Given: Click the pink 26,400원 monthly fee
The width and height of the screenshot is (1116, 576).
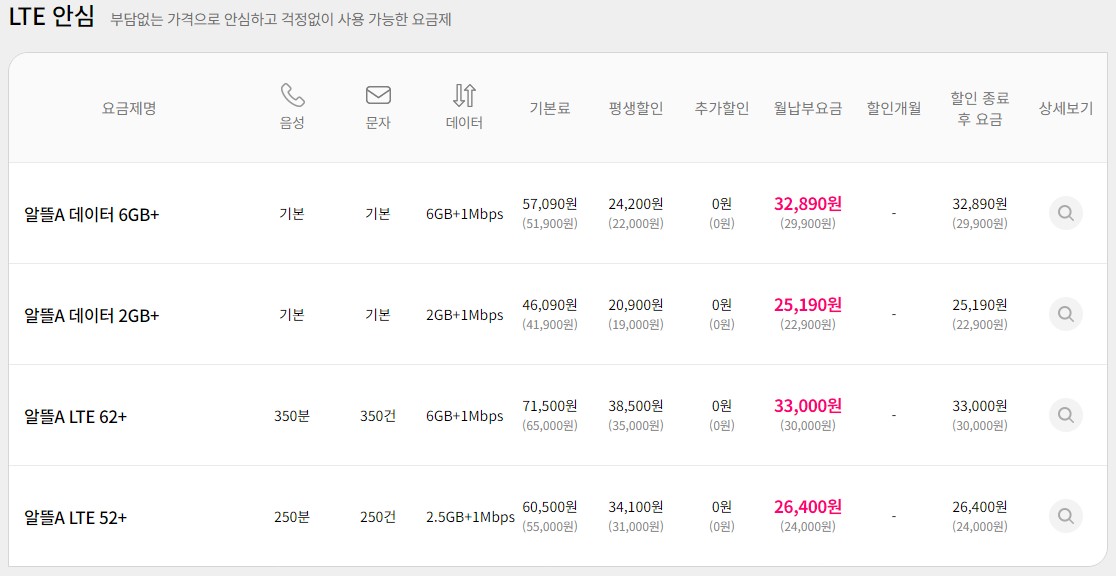Looking at the screenshot, I should coord(808,507).
